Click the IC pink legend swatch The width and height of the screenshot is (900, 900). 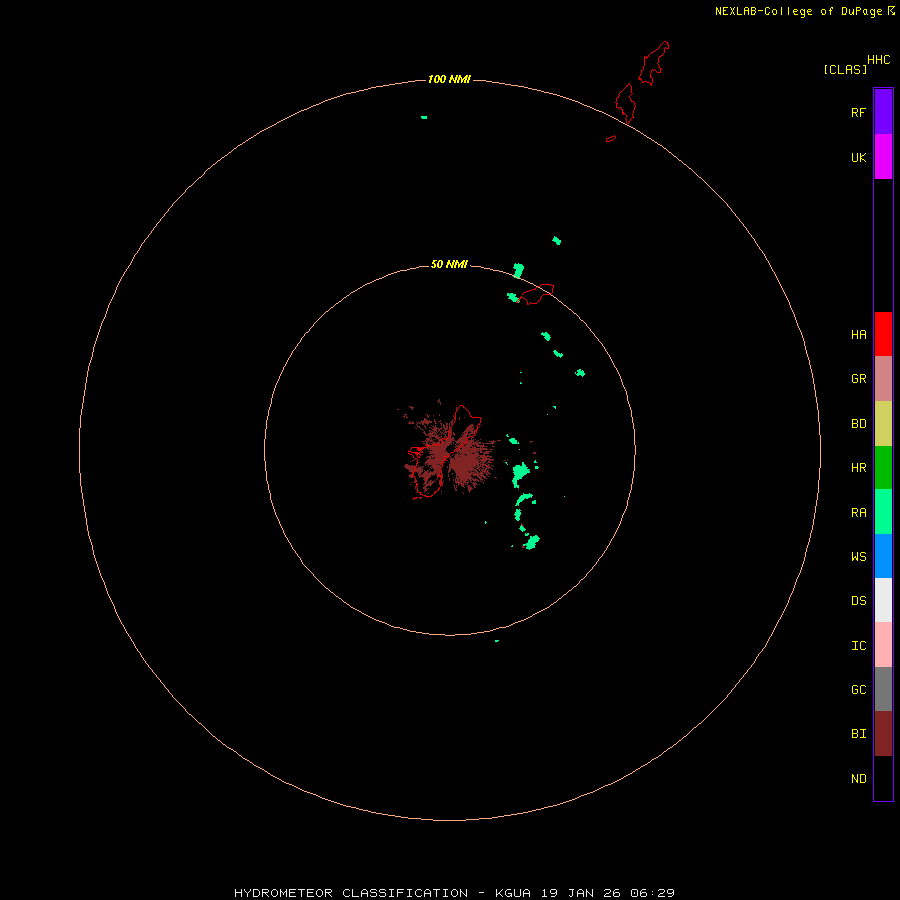click(x=883, y=645)
